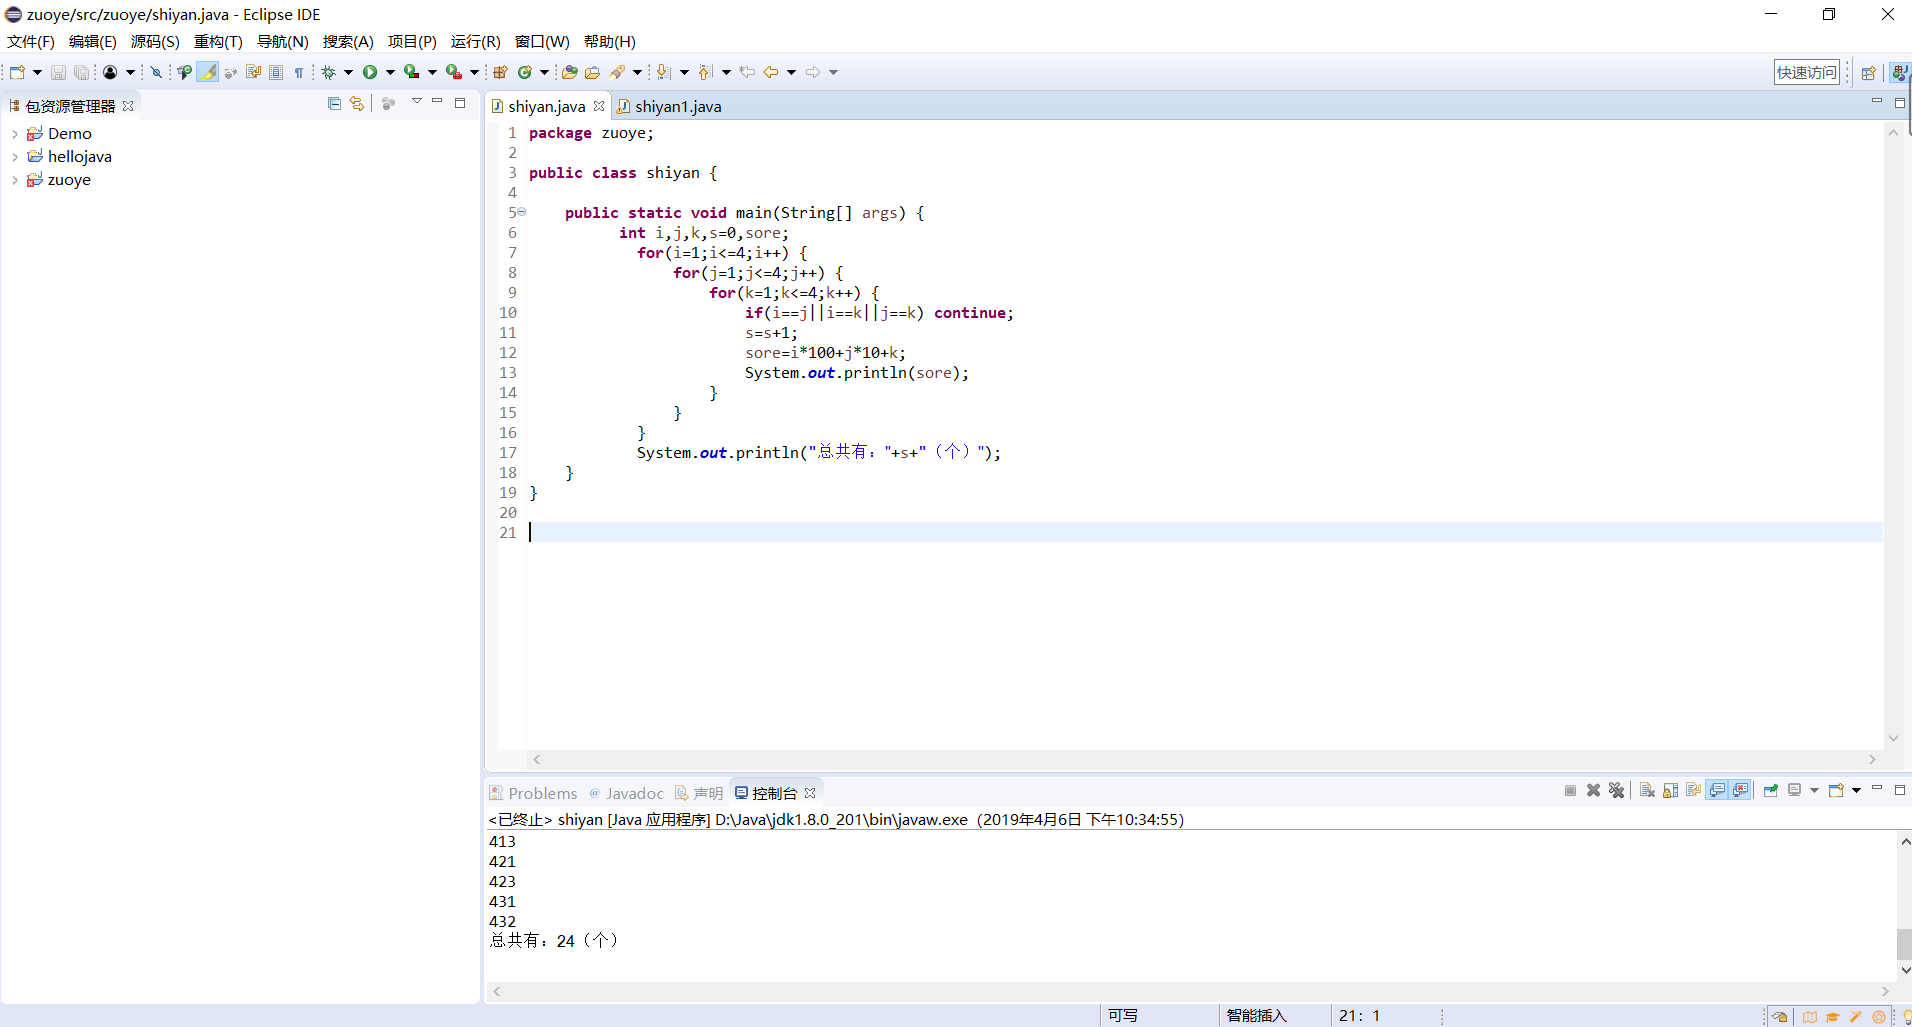Open the 运行(R) menu

click(x=475, y=42)
